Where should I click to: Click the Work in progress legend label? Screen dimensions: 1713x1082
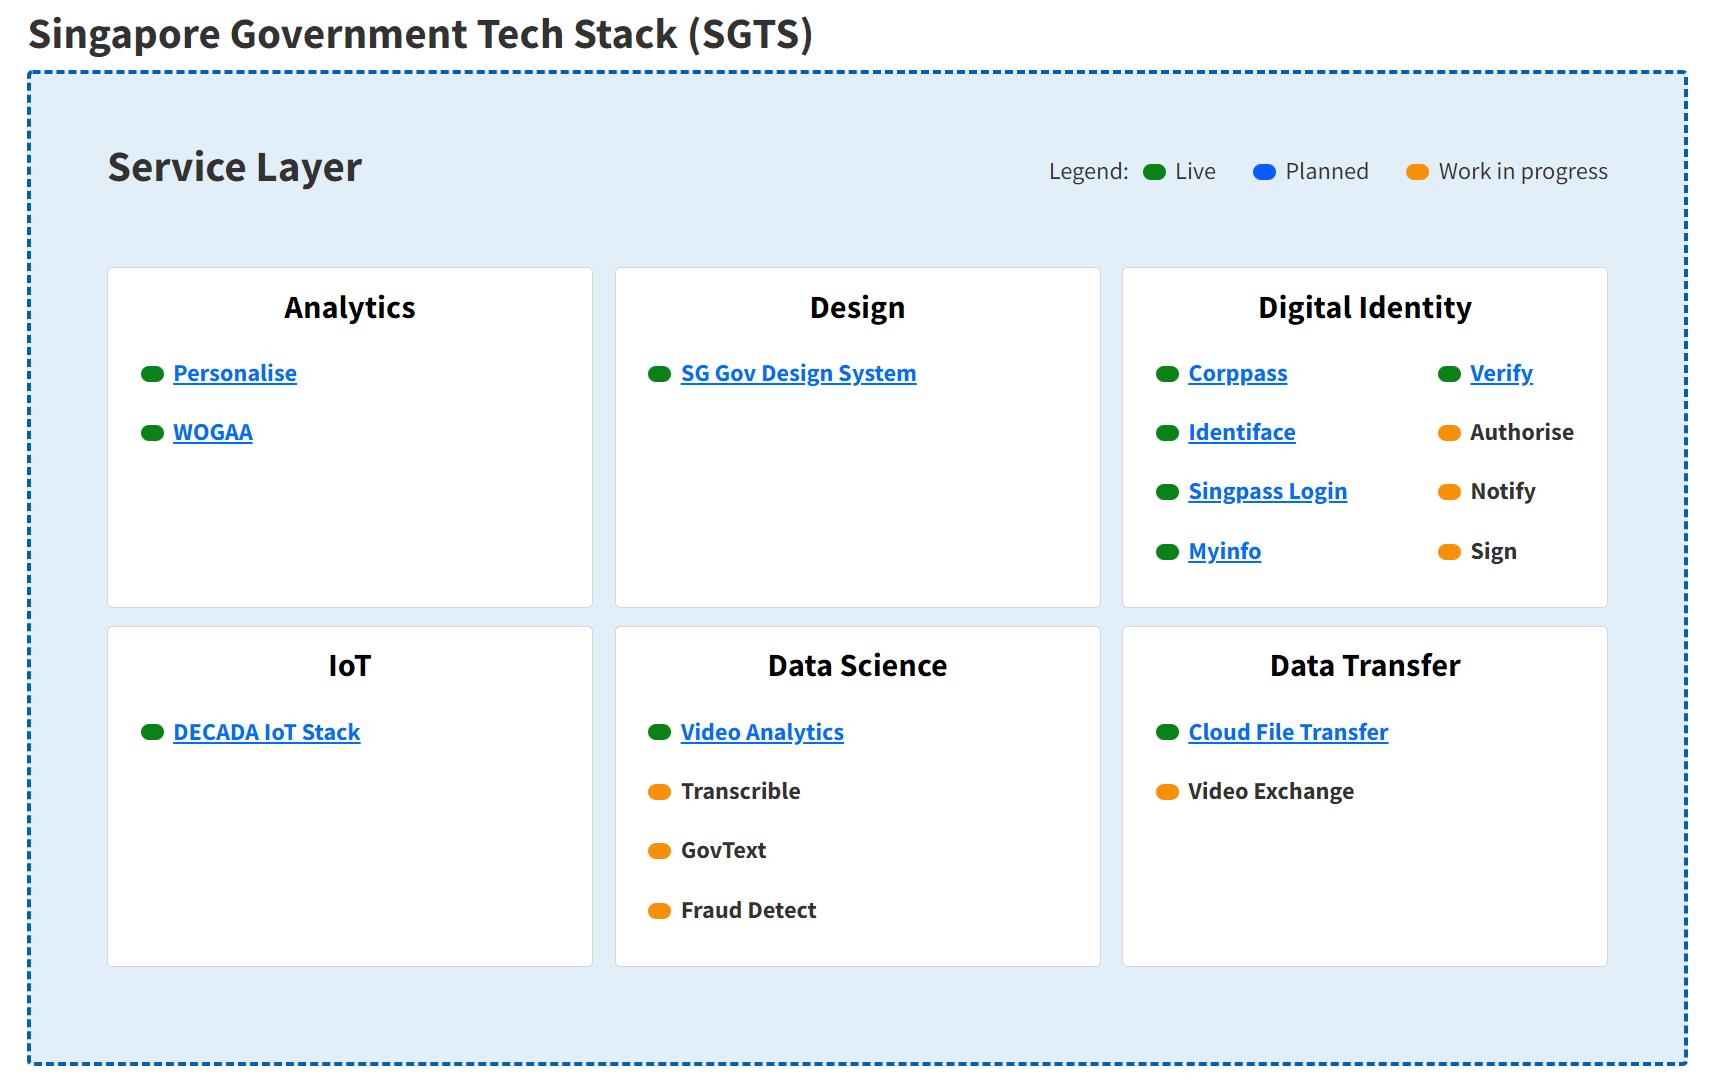click(x=1523, y=171)
